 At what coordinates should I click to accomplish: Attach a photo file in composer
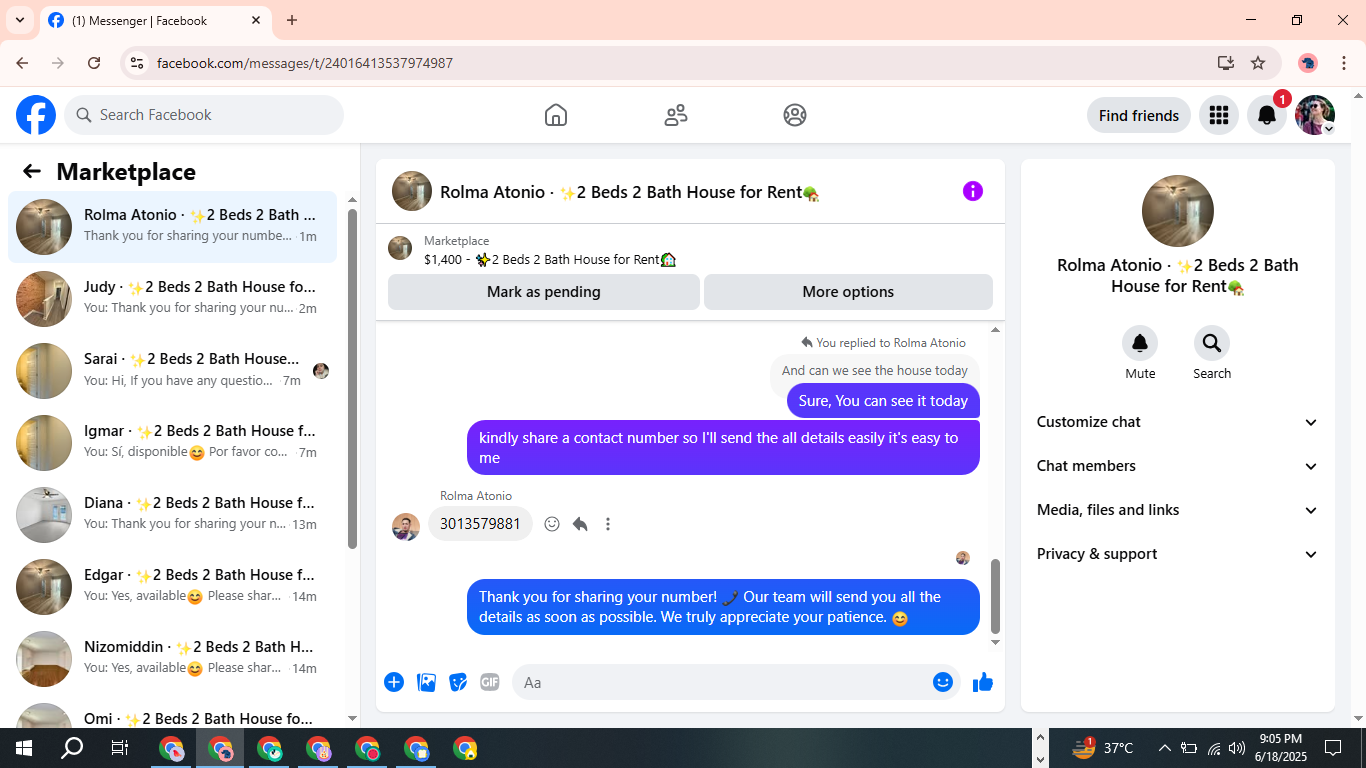pyautogui.click(x=426, y=682)
